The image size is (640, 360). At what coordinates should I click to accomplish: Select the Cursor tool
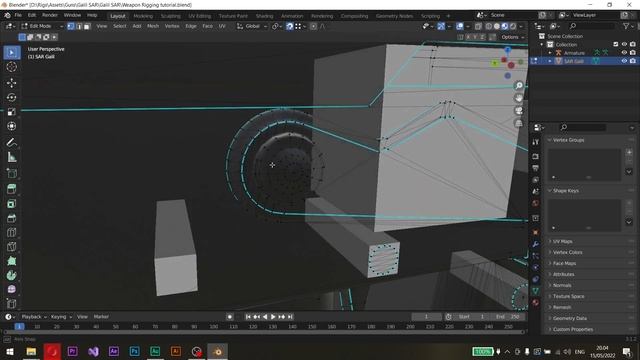point(11,67)
